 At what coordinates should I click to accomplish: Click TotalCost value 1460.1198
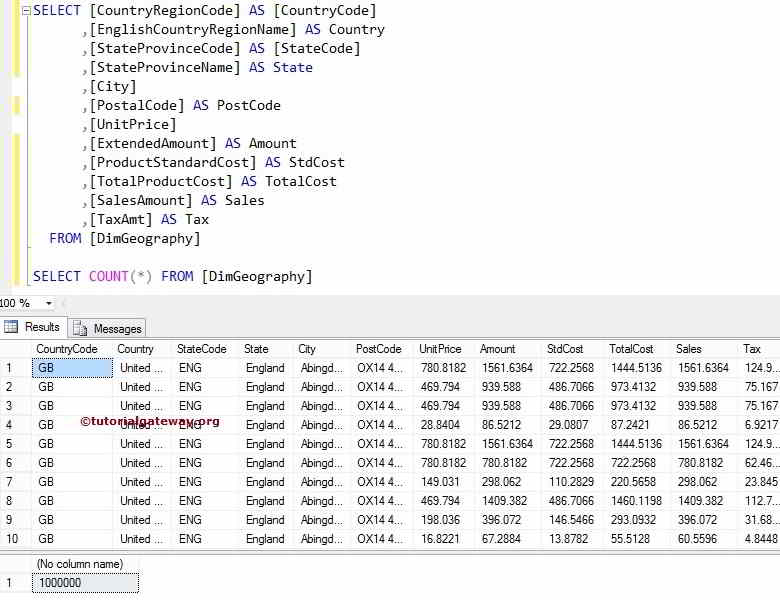636,500
